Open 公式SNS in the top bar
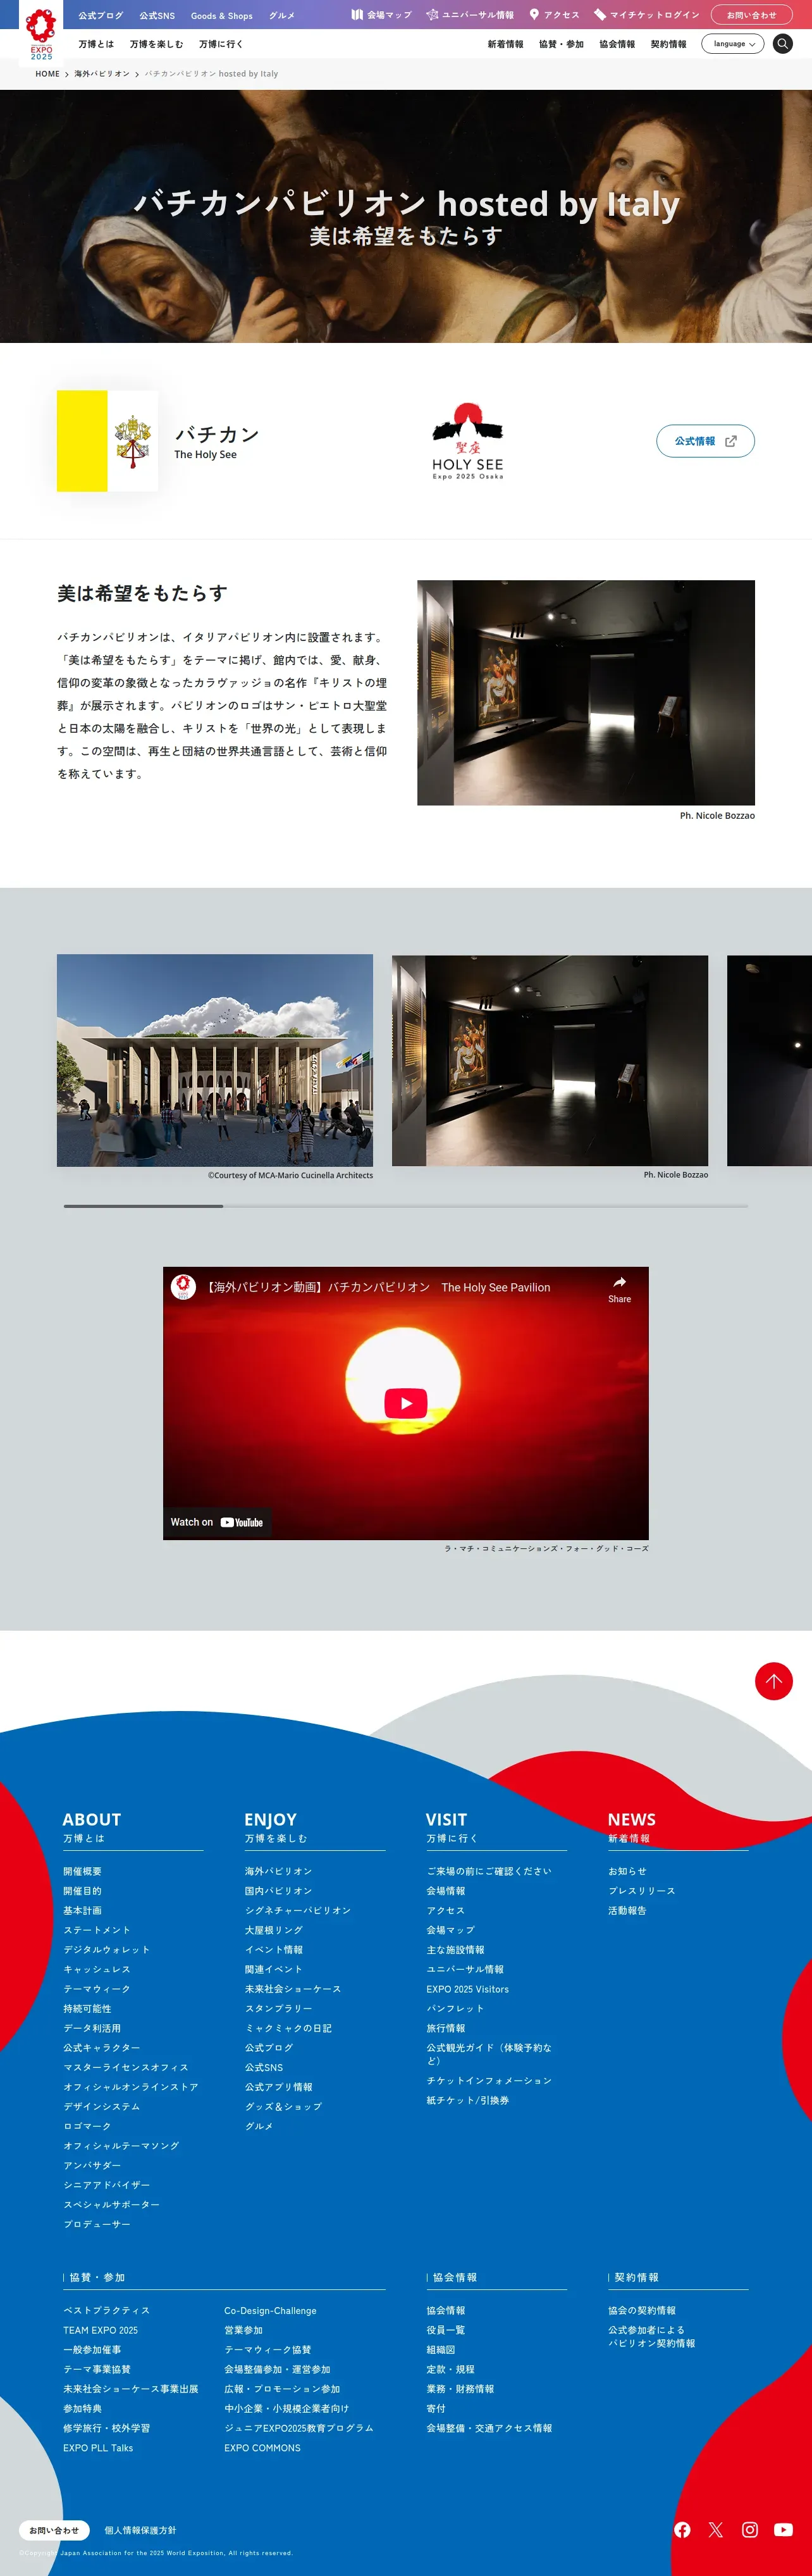 click(157, 16)
